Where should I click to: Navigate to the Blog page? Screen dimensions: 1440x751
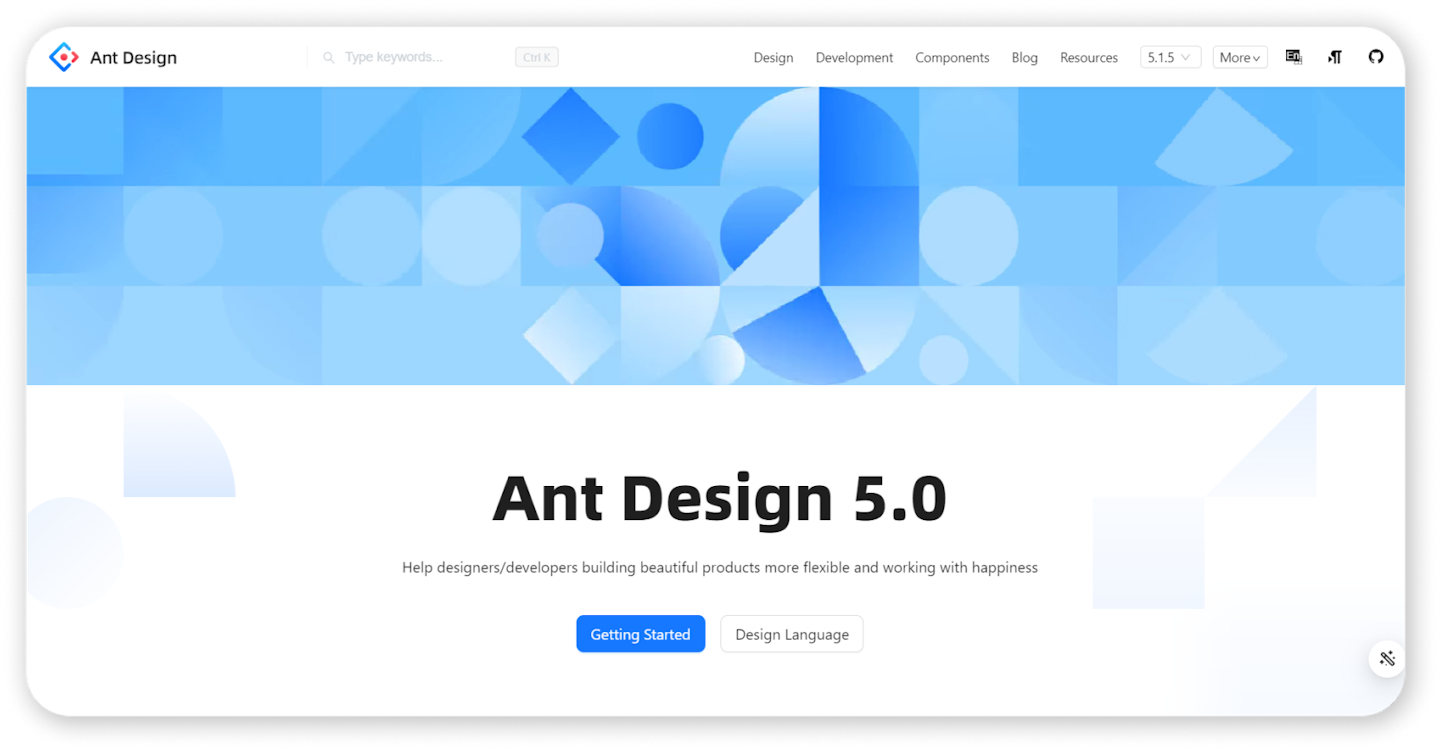click(x=1024, y=58)
